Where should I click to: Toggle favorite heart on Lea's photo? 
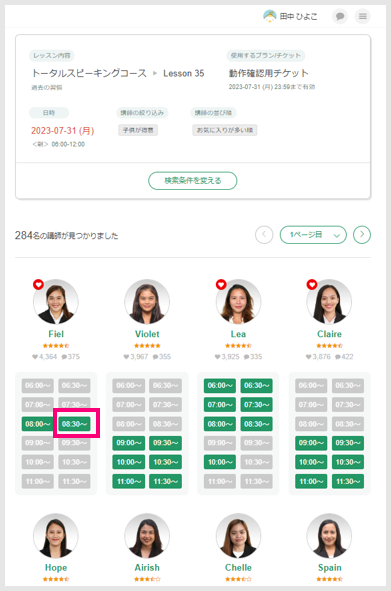[x=221, y=284]
